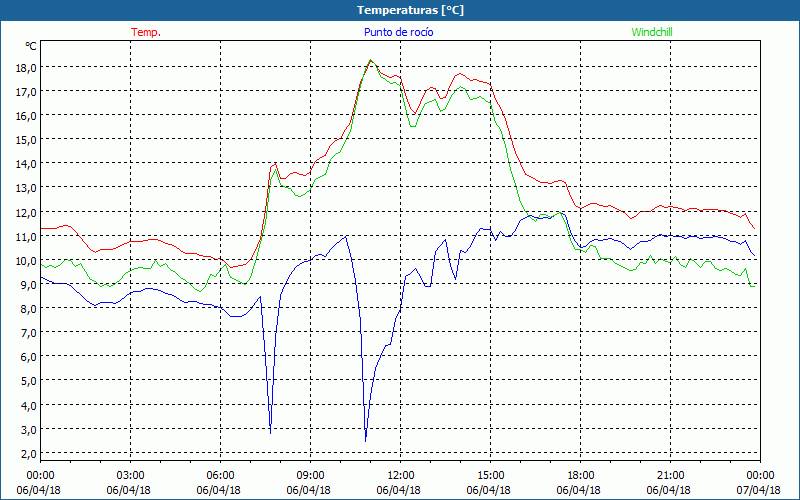Select the blue 'Punto de rocío' legend label
Screen dimensions: 800x500
(398, 32)
